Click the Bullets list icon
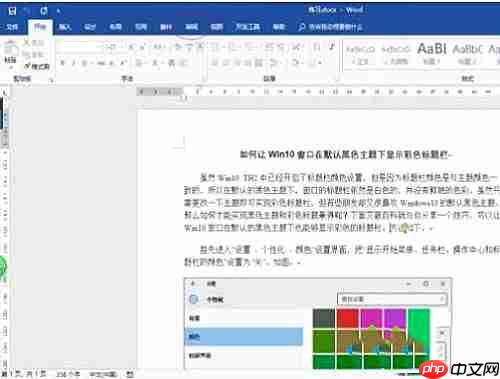500x379 pixels. tap(215, 47)
